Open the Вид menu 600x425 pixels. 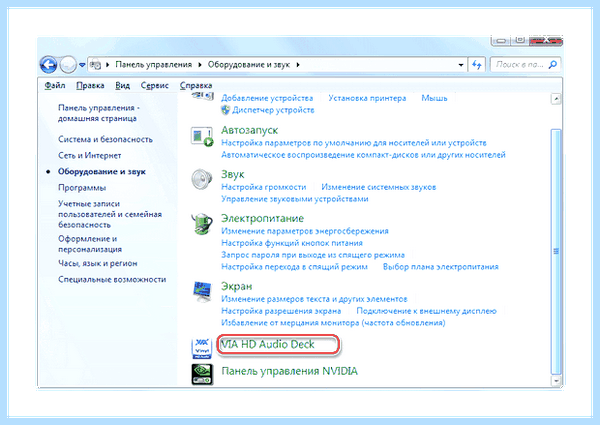pyautogui.click(x=122, y=85)
